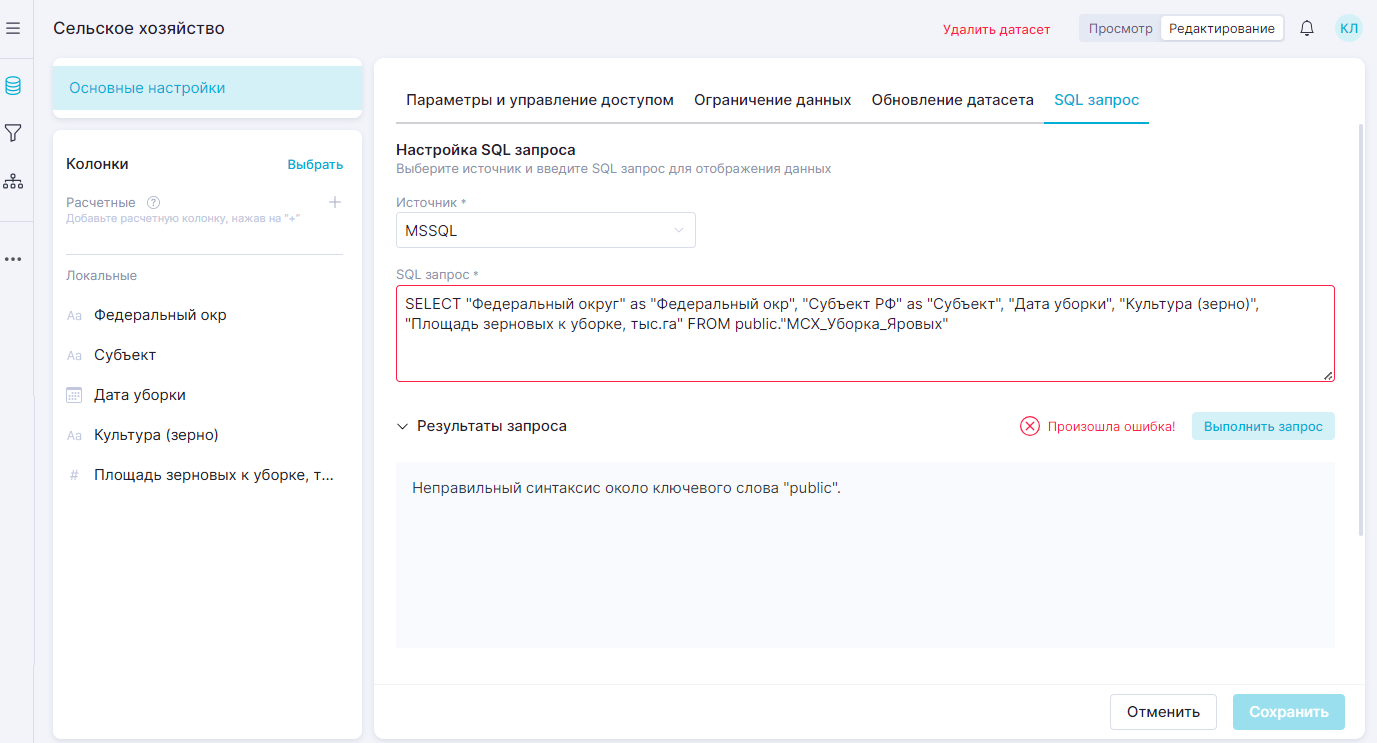Click the vertical scrollbar on the right panel
1377x743 pixels.
pyautogui.click(x=1359, y=330)
